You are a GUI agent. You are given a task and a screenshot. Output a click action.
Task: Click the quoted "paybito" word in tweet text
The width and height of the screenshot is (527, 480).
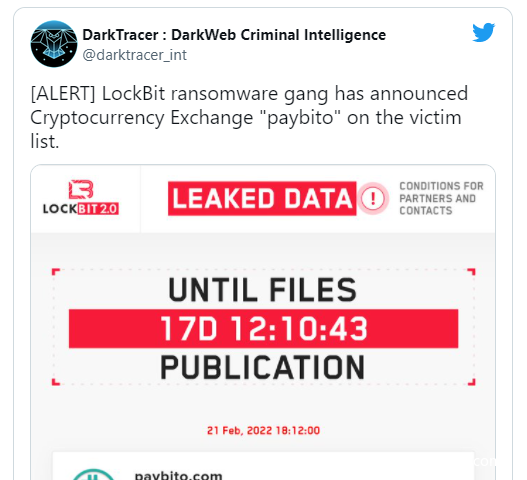point(300,118)
